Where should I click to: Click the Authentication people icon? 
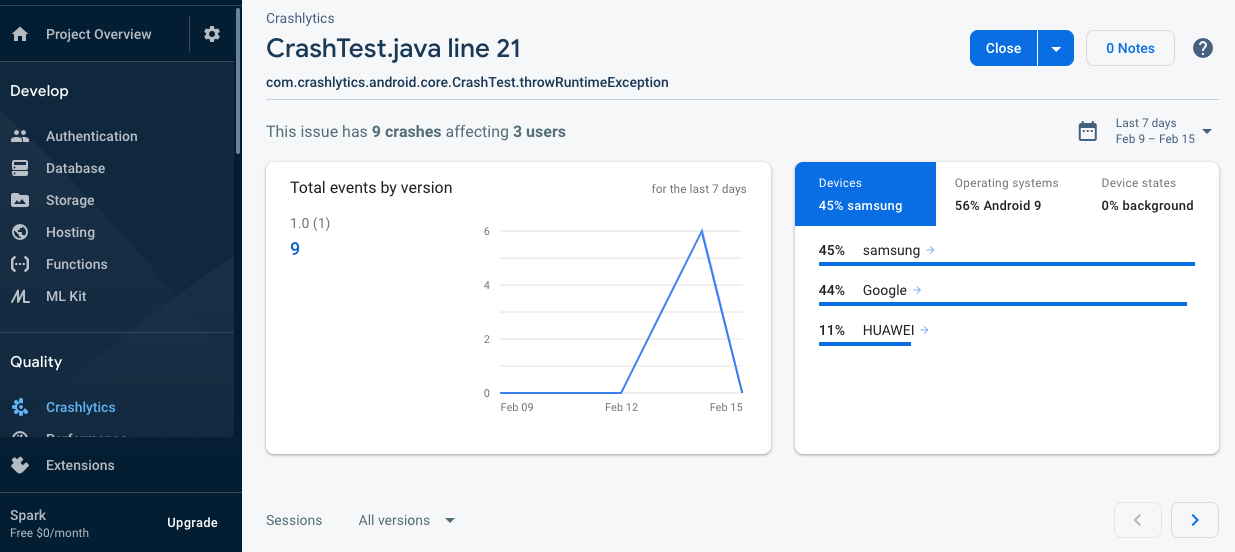[x=20, y=136]
